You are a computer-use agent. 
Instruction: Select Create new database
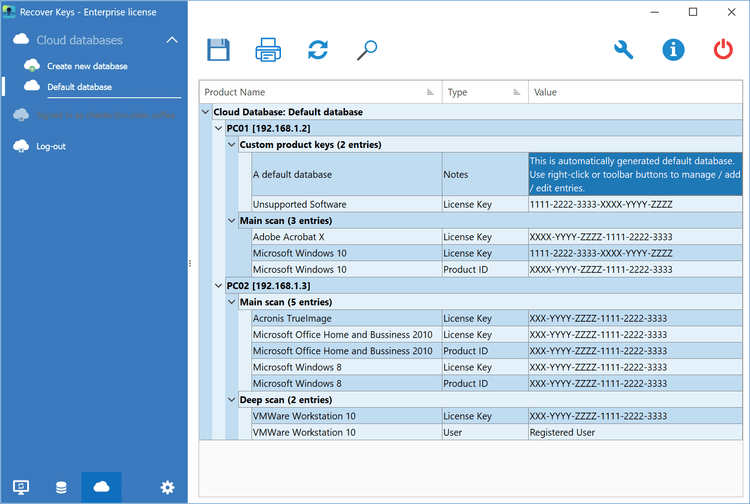pos(87,66)
